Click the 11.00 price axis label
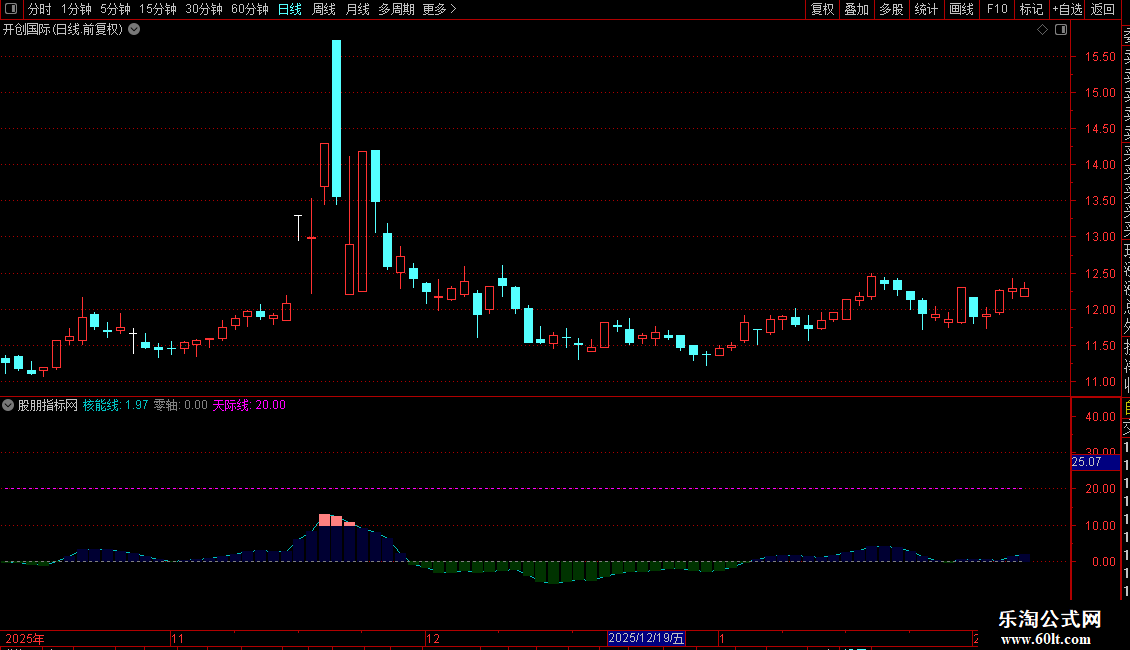1130x650 pixels. [1100, 381]
